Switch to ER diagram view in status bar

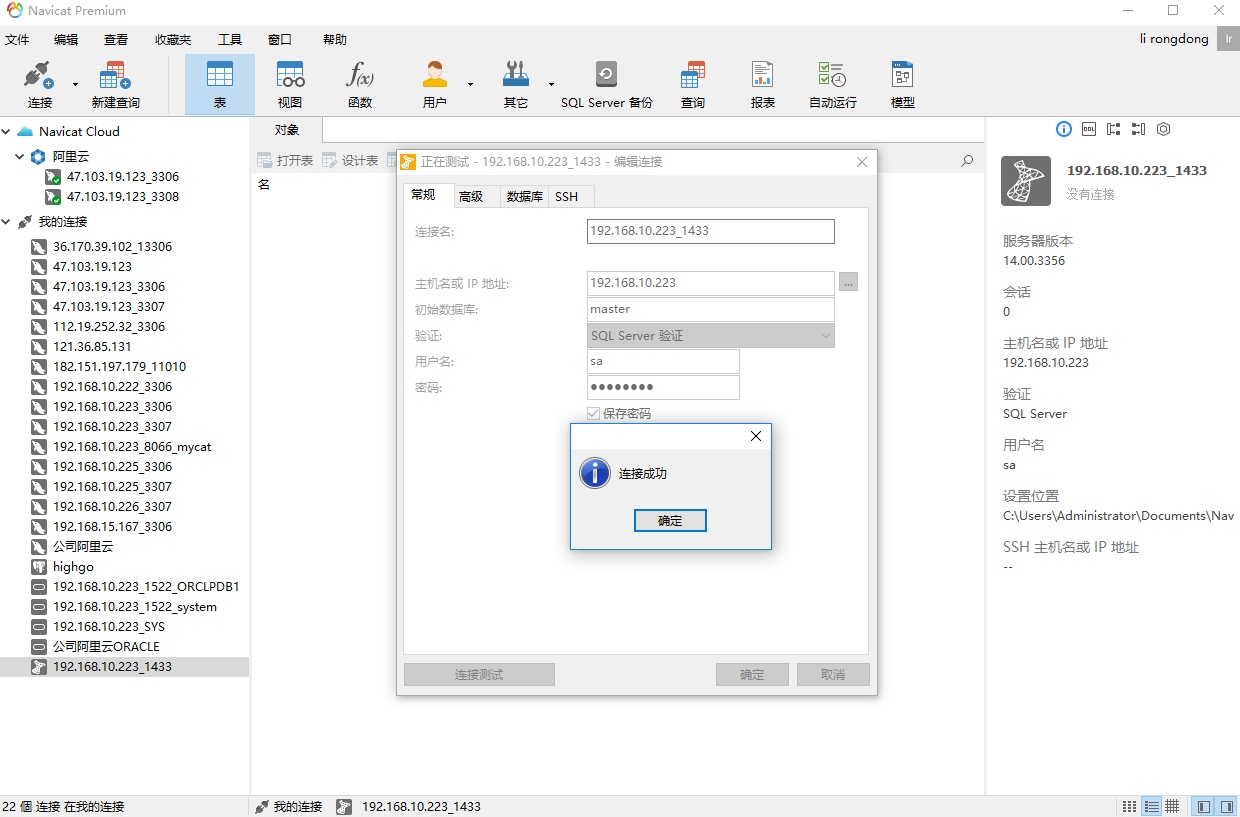(1172, 806)
